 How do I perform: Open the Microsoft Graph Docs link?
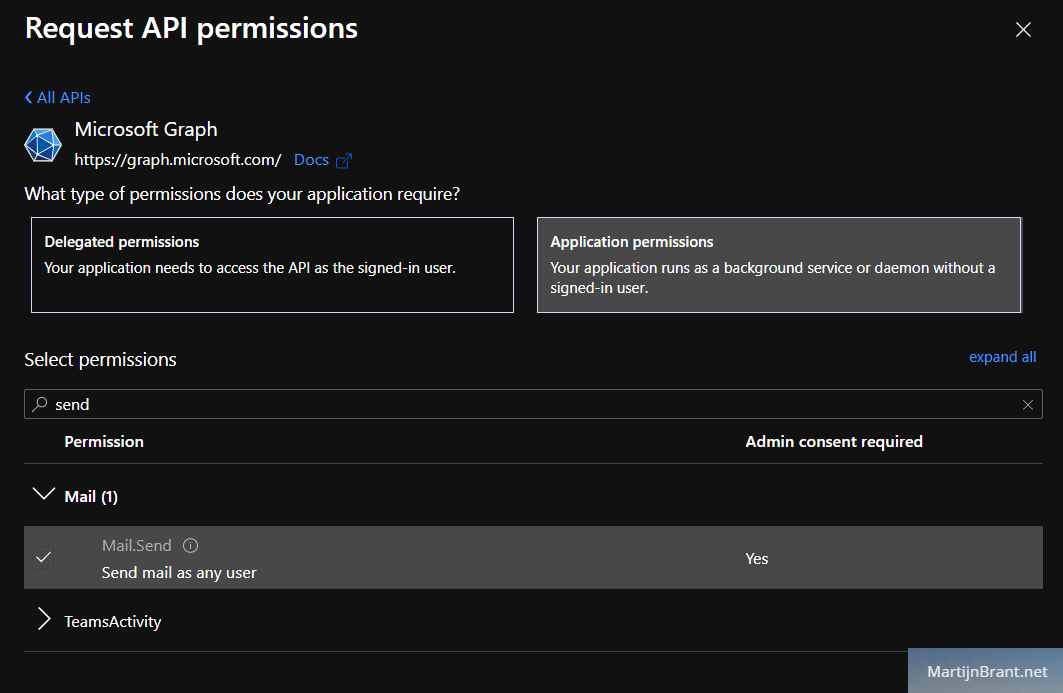(311, 160)
